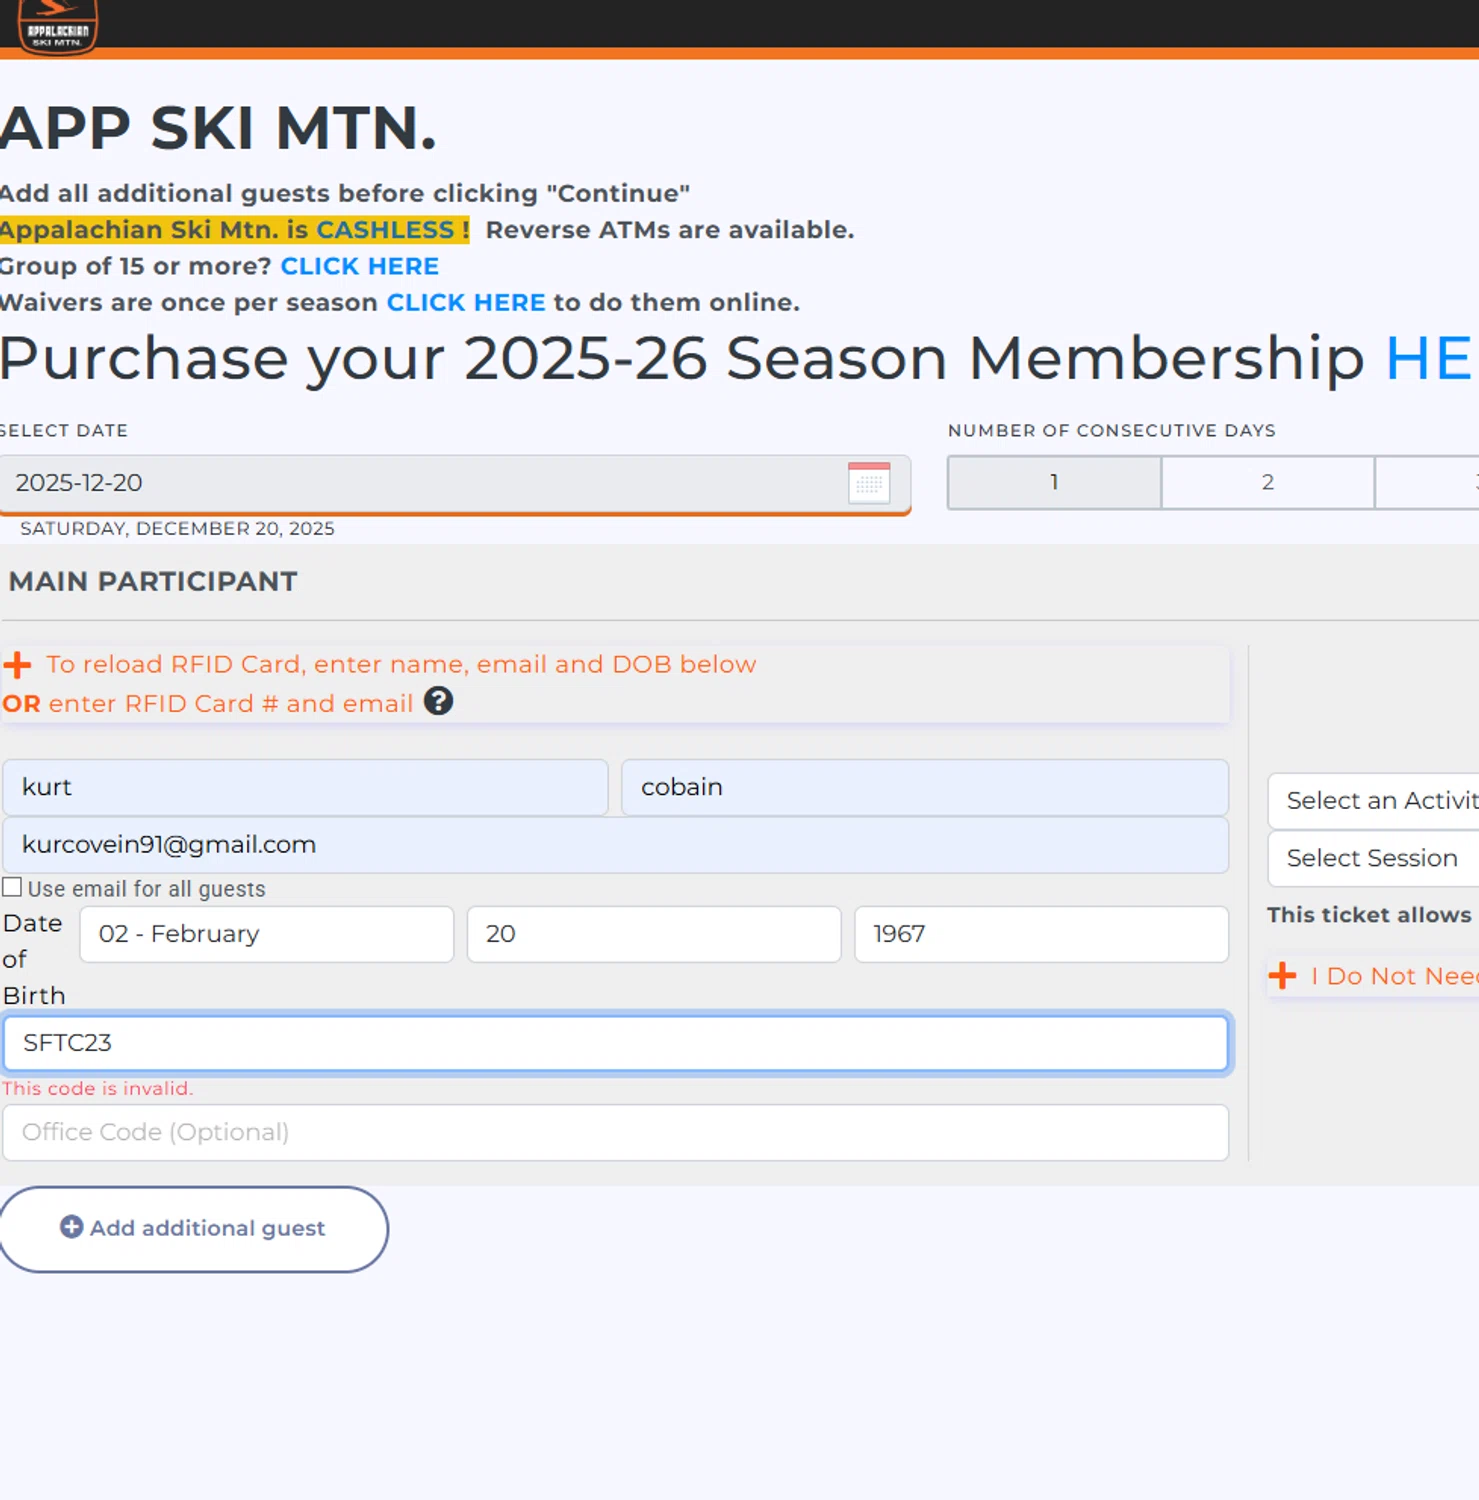Click the CASHLESS highlighted link
Screen dimensions: 1479x1500
[x=385, y=230]
